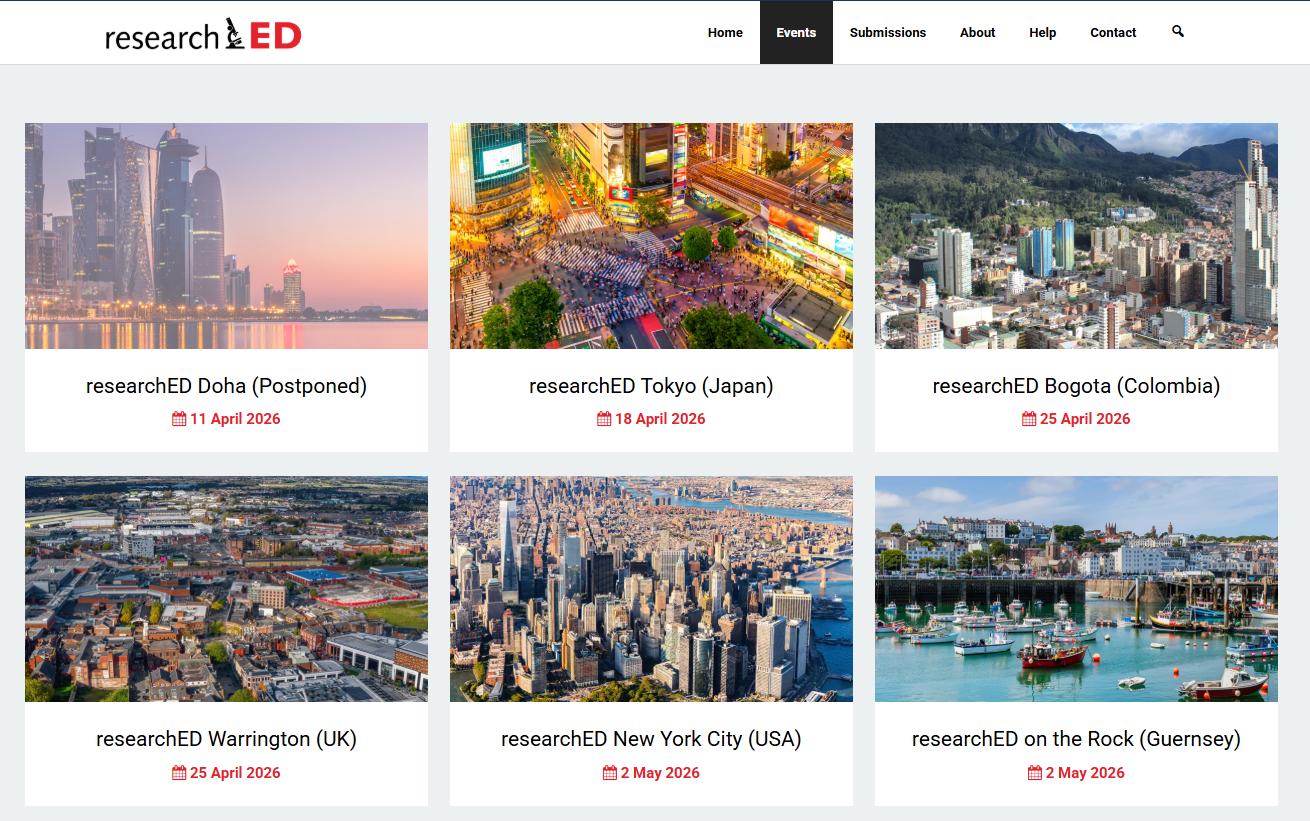Click calendar icon under researchED Warrington
This screenshot has height=821, width=1310.
(x=179, y=773)
